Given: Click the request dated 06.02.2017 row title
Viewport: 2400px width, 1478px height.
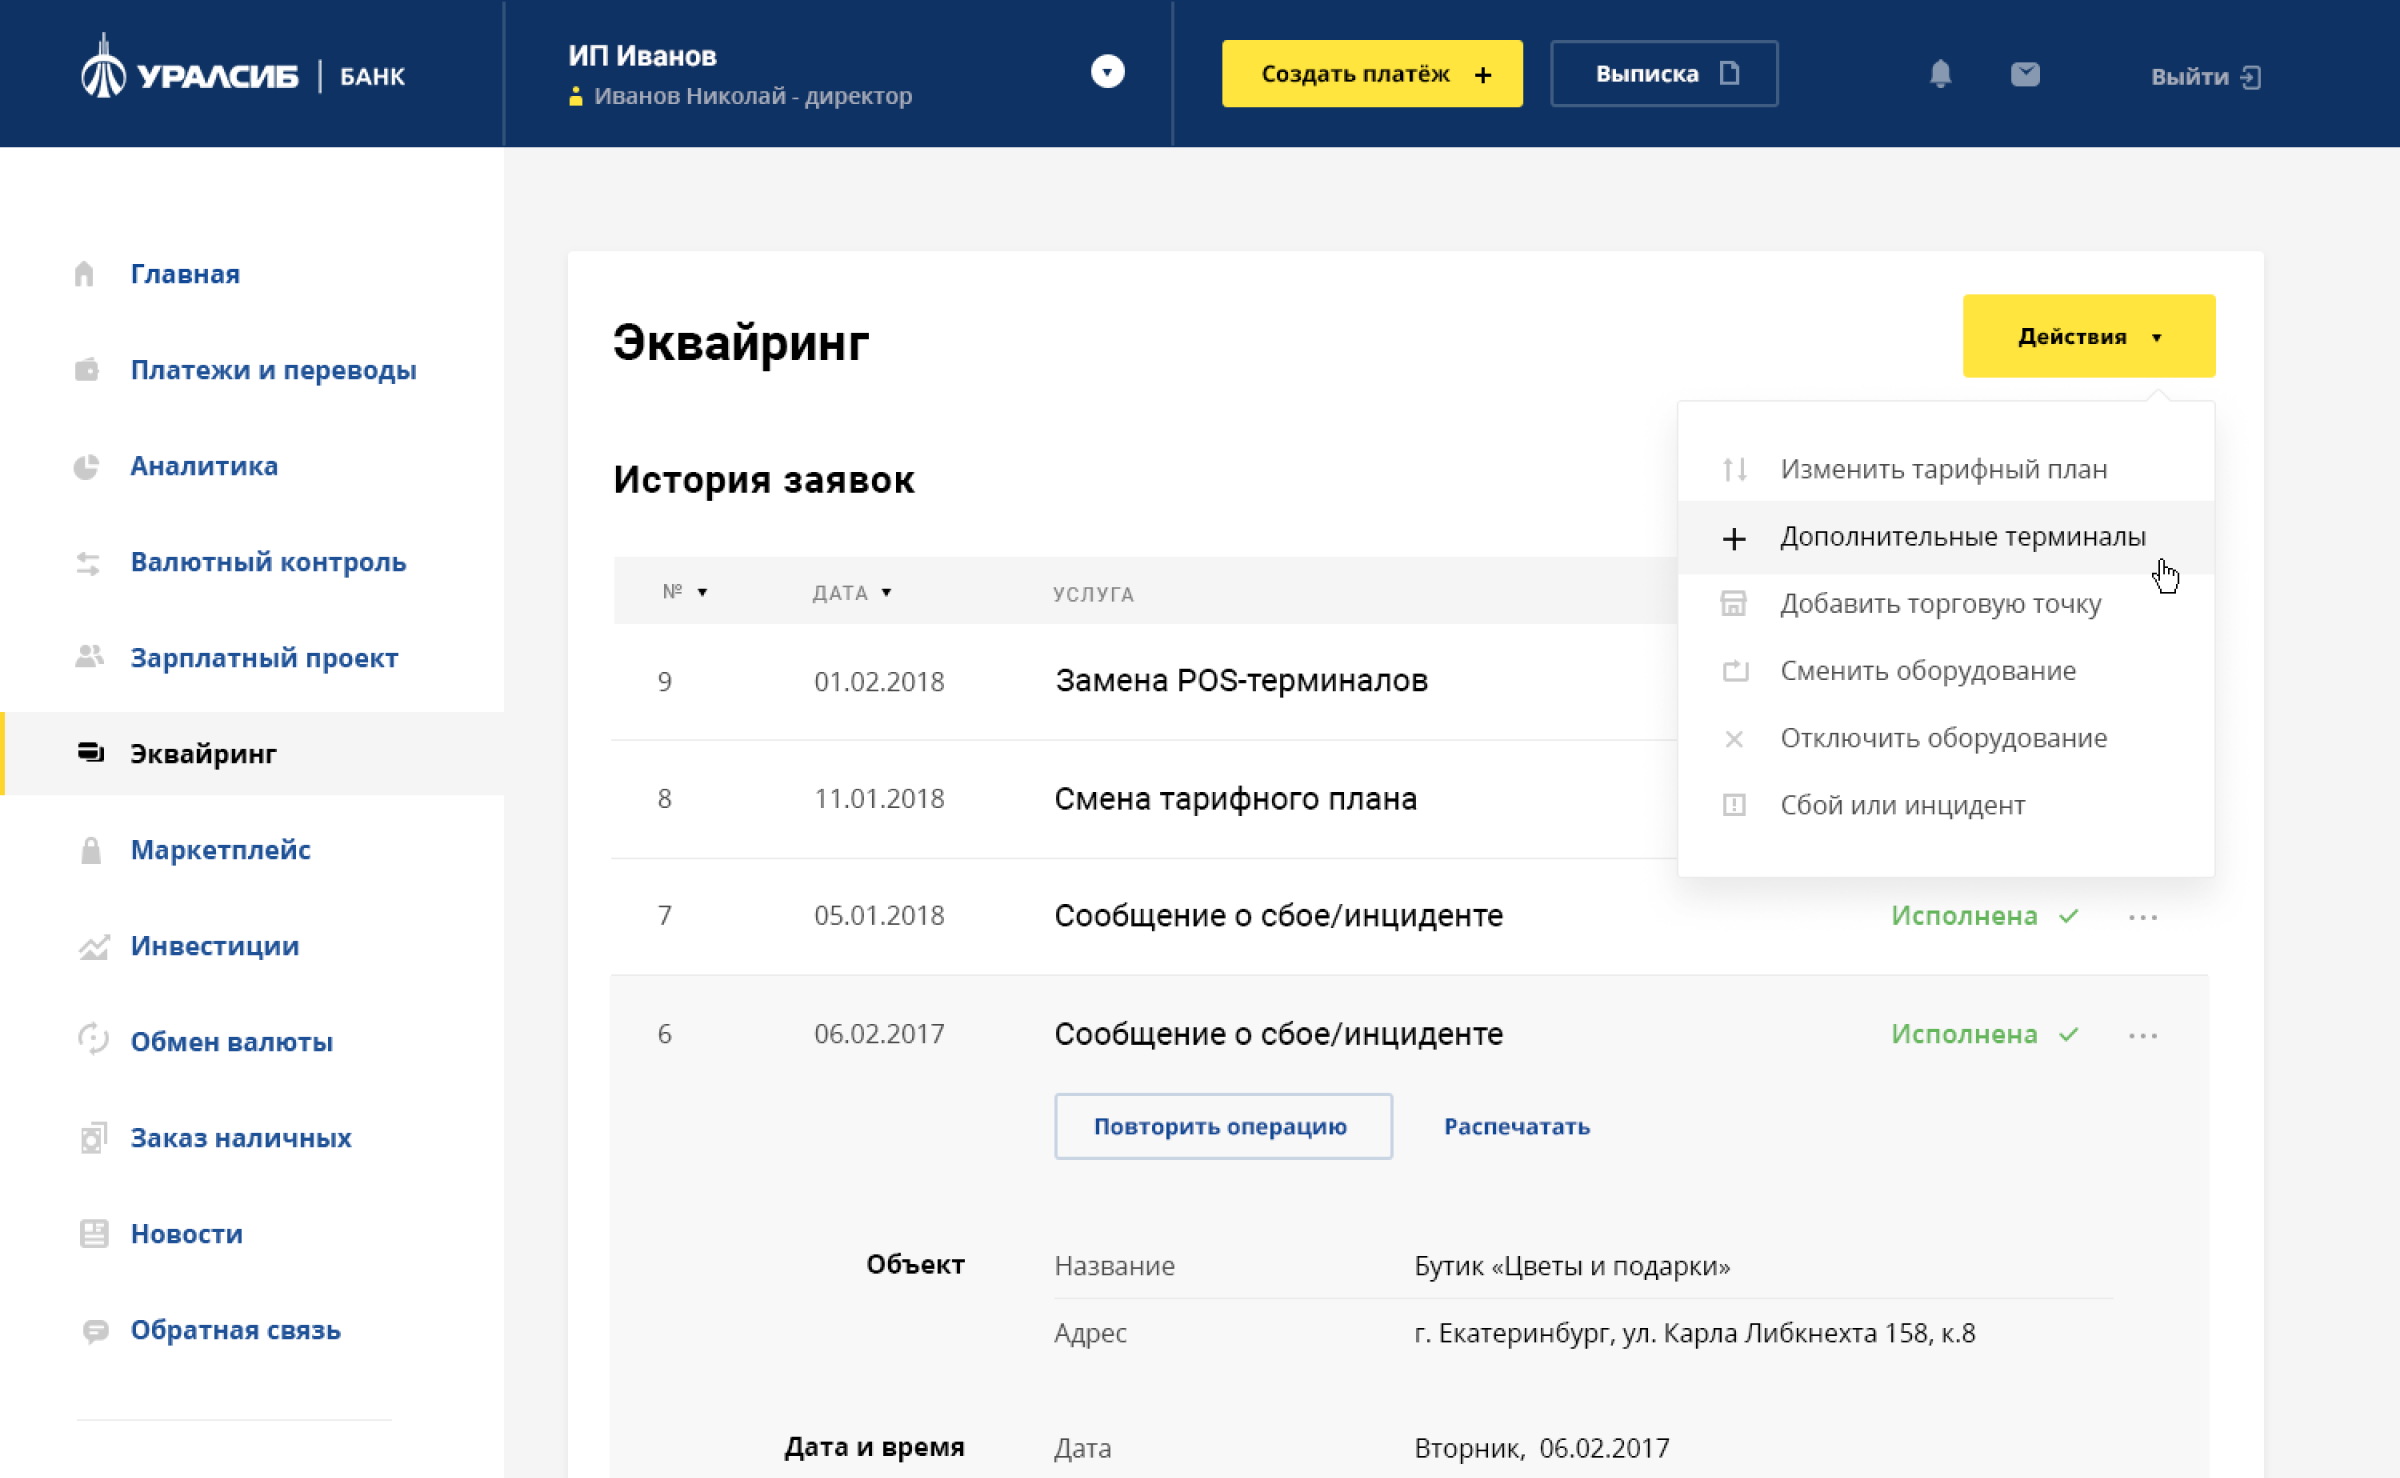Looking at the screenshot, I should 1278,1034.
